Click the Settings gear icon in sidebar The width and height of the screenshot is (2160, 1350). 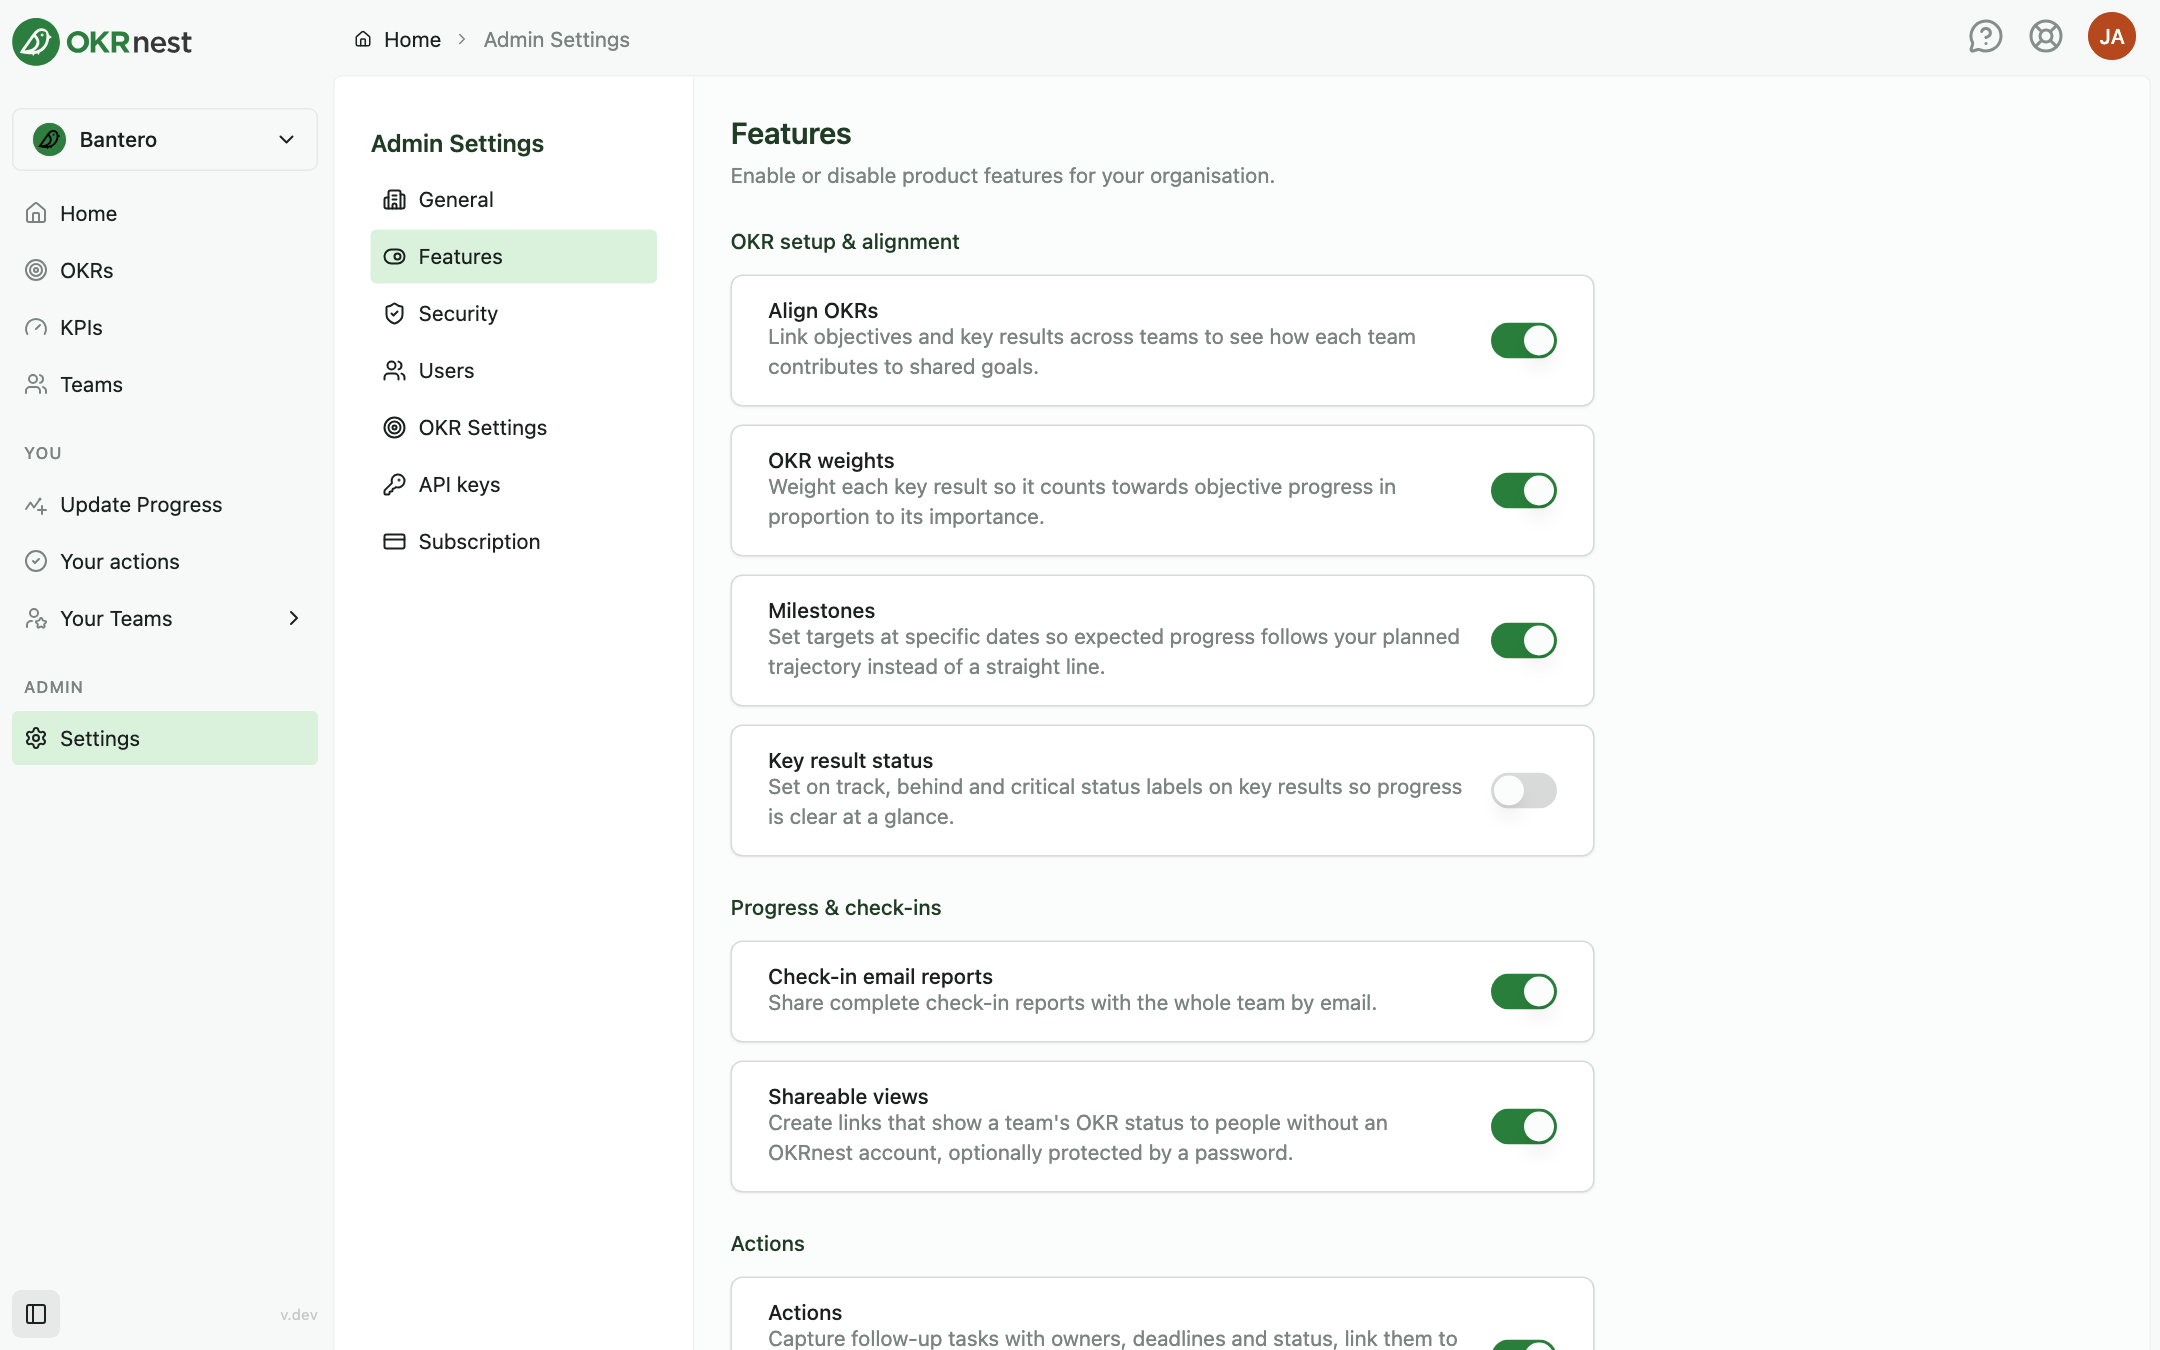pos(36,738)
